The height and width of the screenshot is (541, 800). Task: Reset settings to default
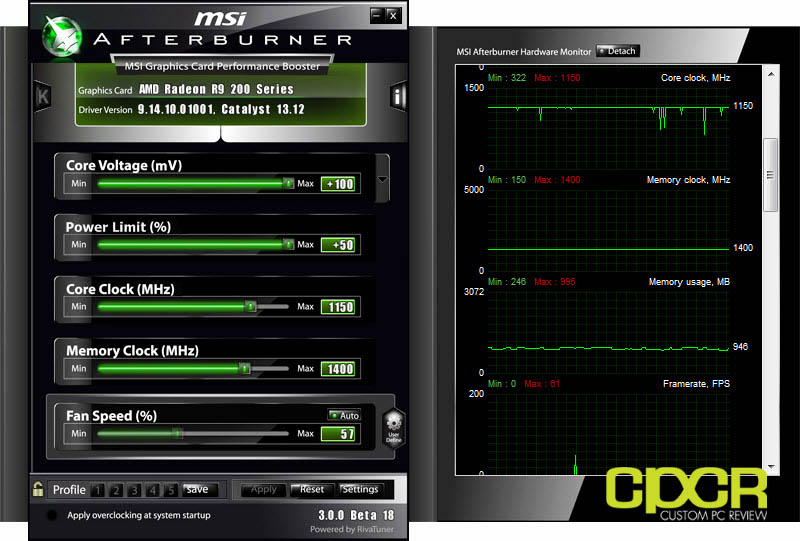point(312,489)
